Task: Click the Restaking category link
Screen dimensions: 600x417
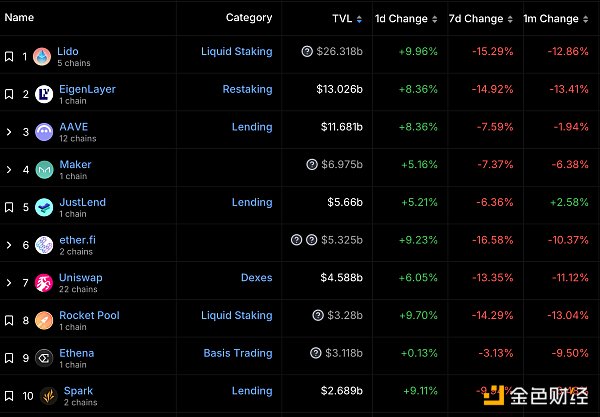Action: [x=247, y=89]
